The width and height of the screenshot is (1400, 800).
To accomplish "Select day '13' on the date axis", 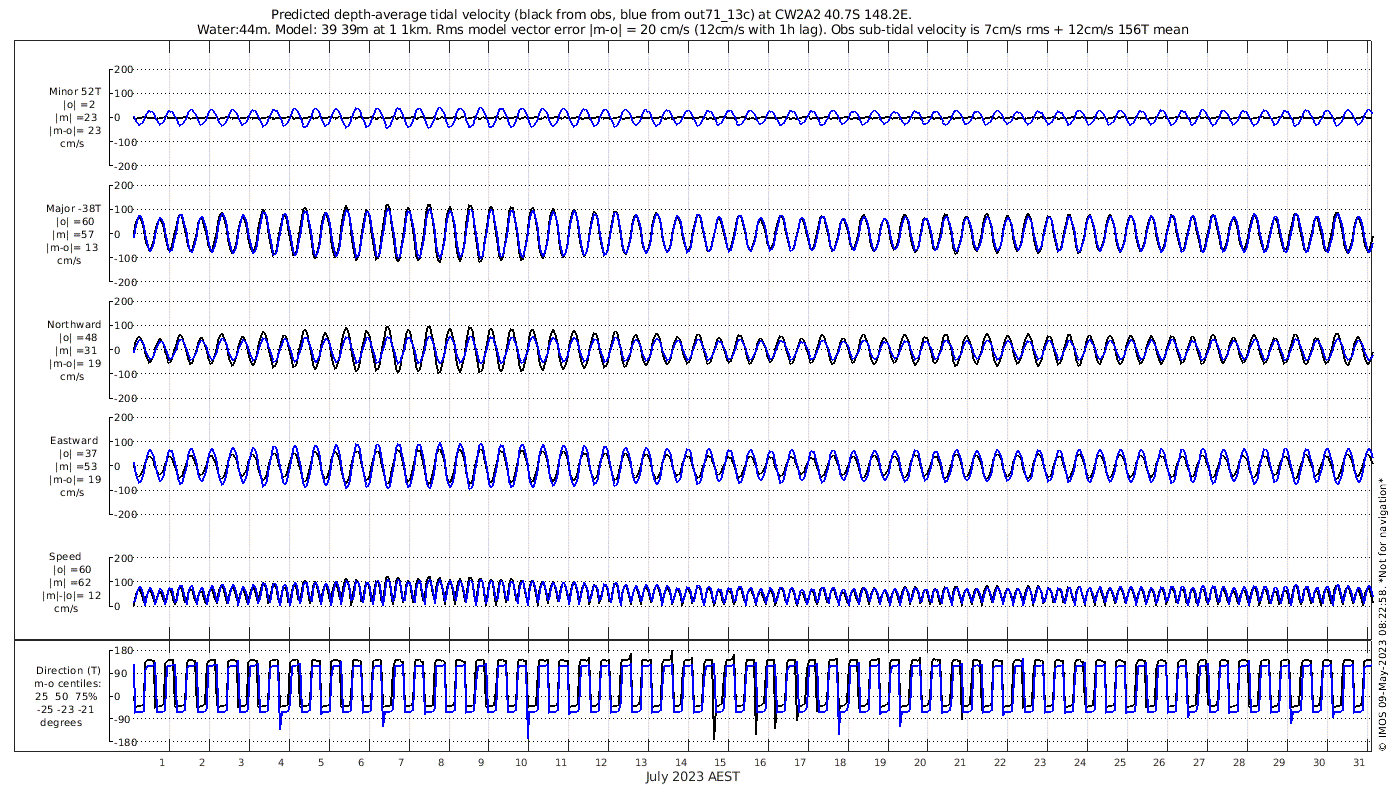I will 641,762.
